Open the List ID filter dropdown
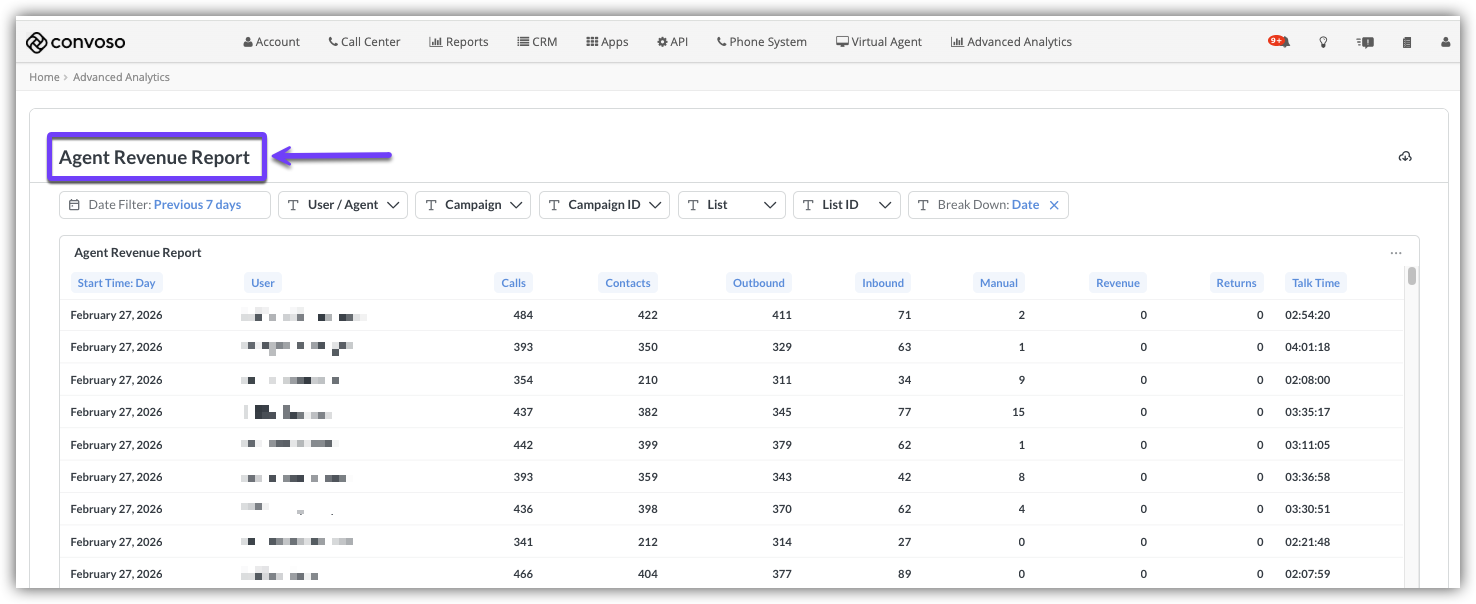 (x=846, y=205)
